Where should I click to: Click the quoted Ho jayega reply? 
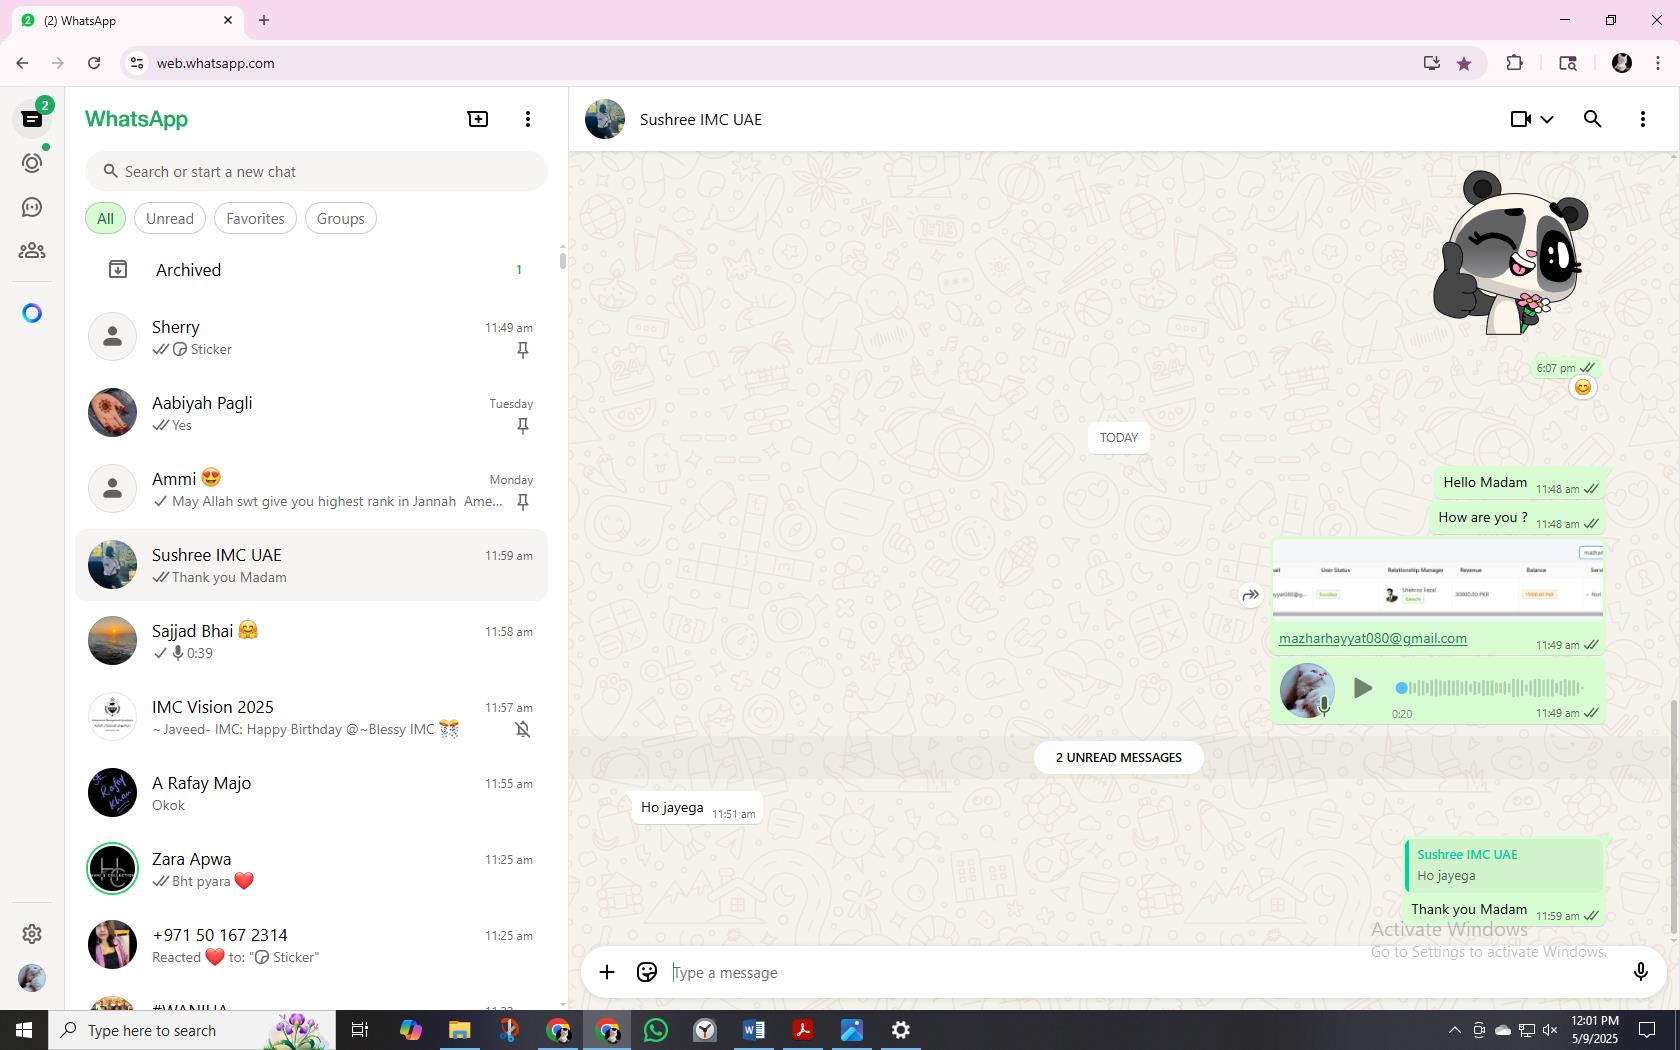coord(1503,865)
